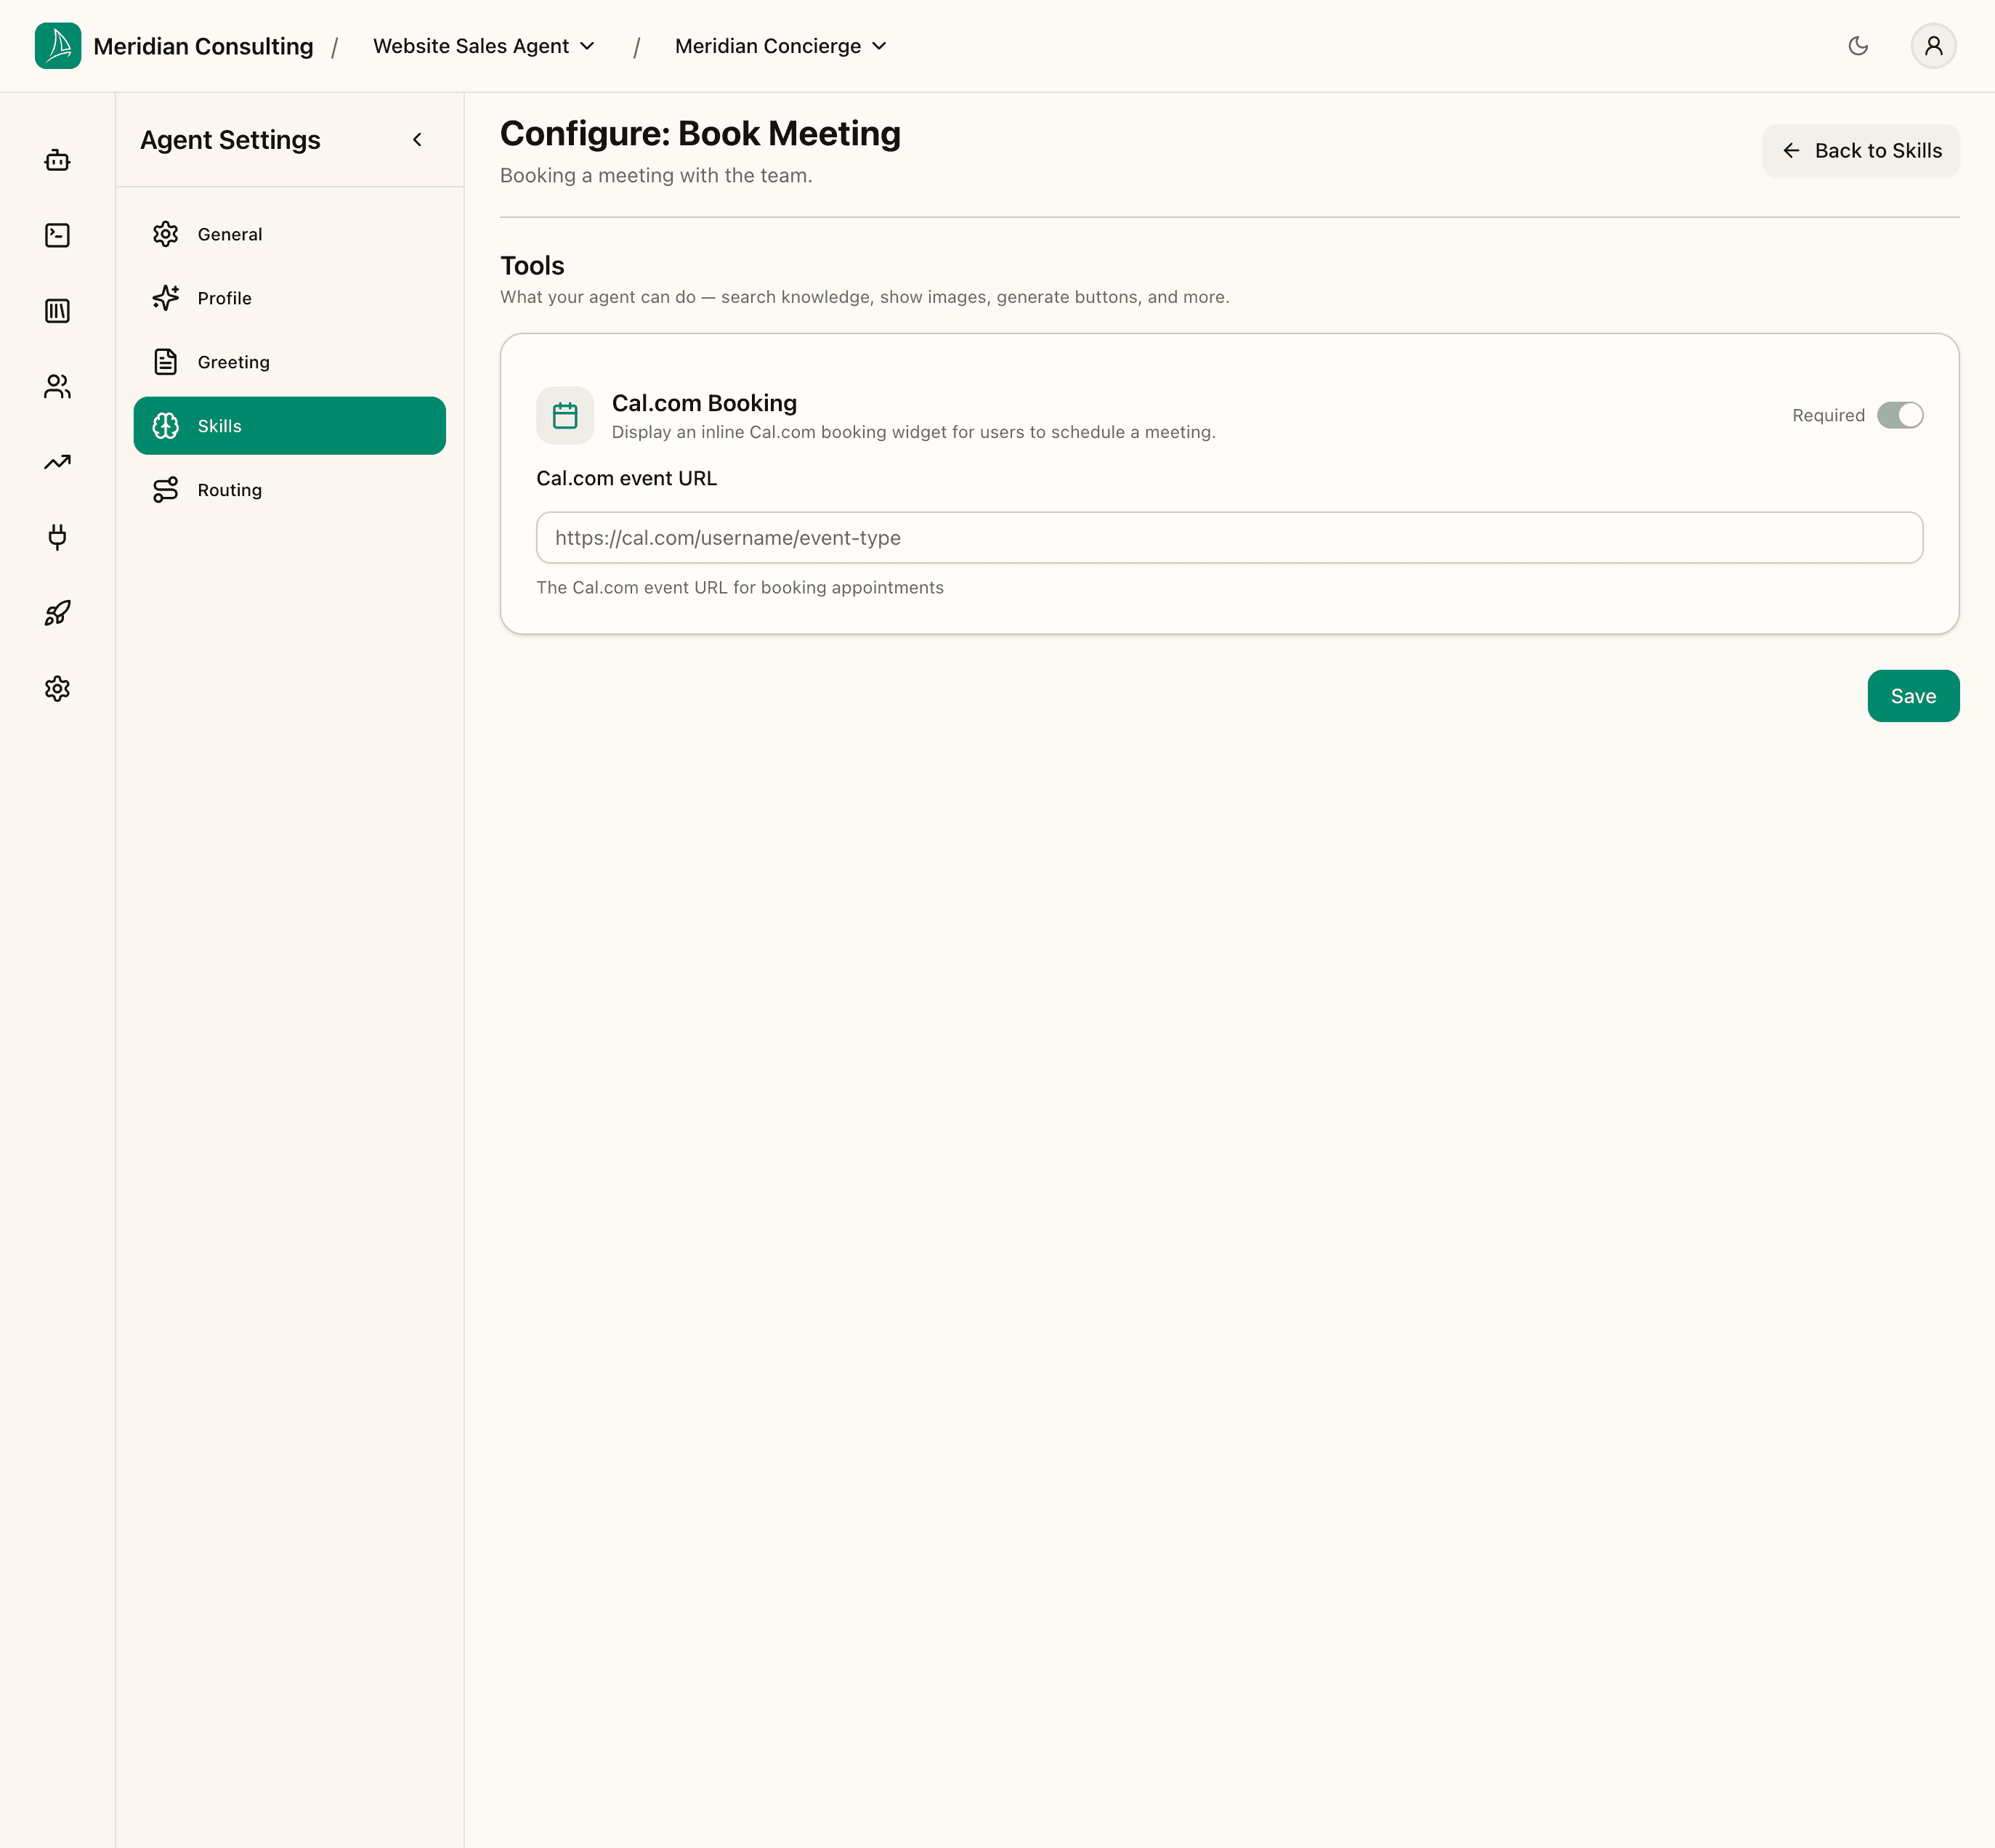1995x1848 pixels.
Task: Click the 'Cal.com event URL' label
Action: point(626,479)
